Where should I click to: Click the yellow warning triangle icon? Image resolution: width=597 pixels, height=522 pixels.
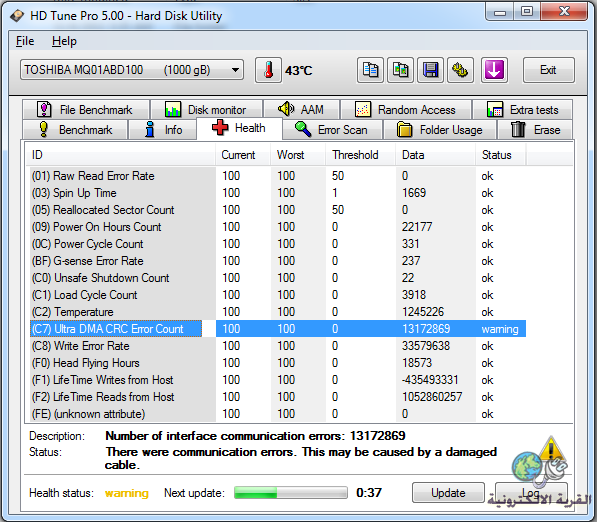tap(551, 449)
